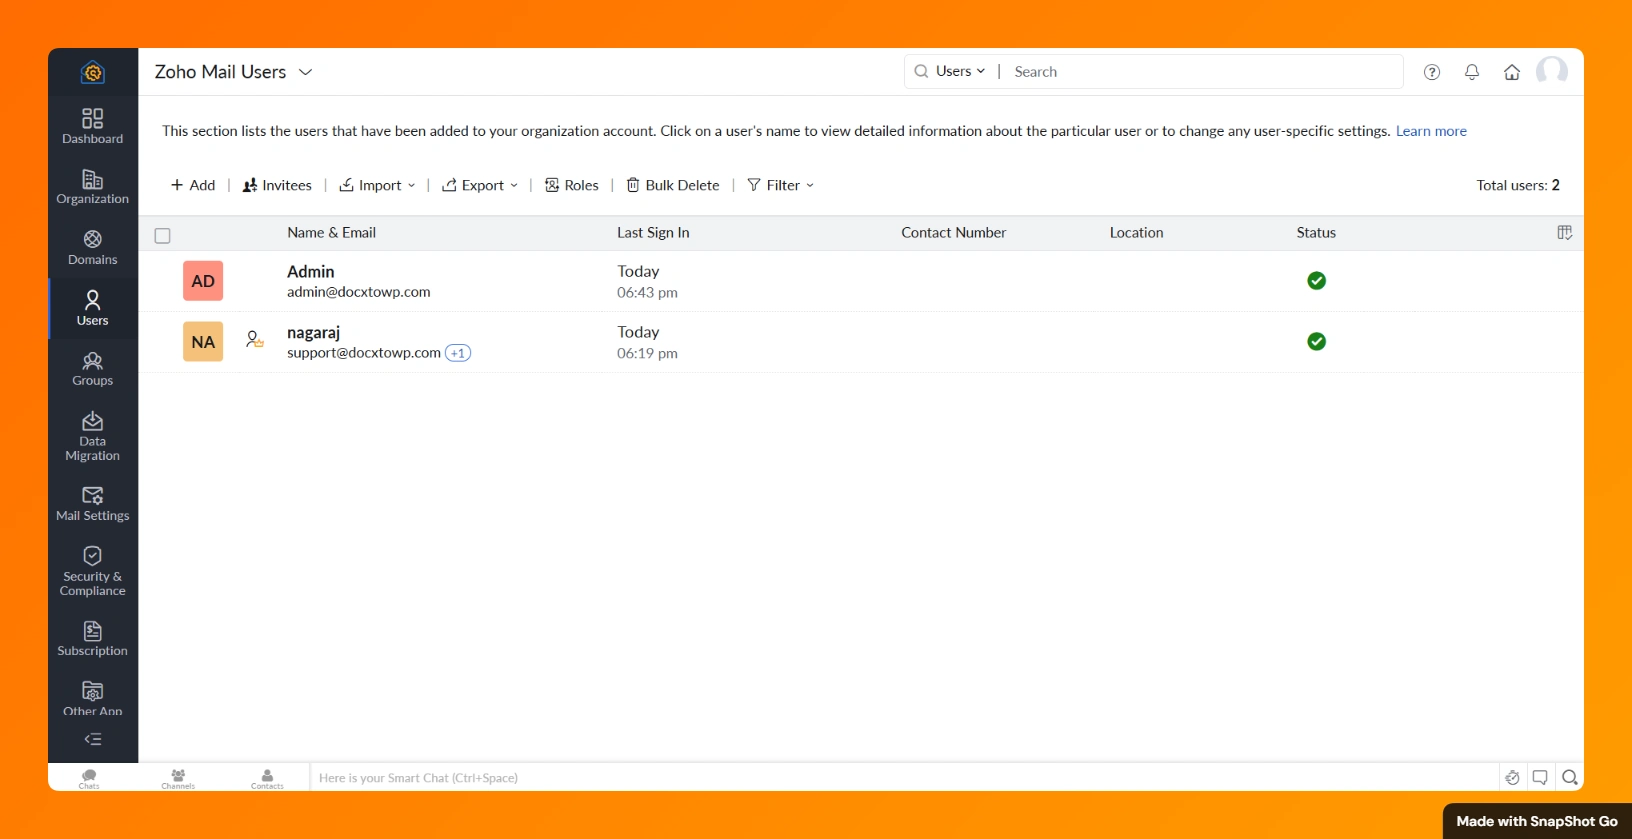Open the column customization icon
Image resolution: width=1632 pixels, height=839 pixels.
tap(1565, 233)
